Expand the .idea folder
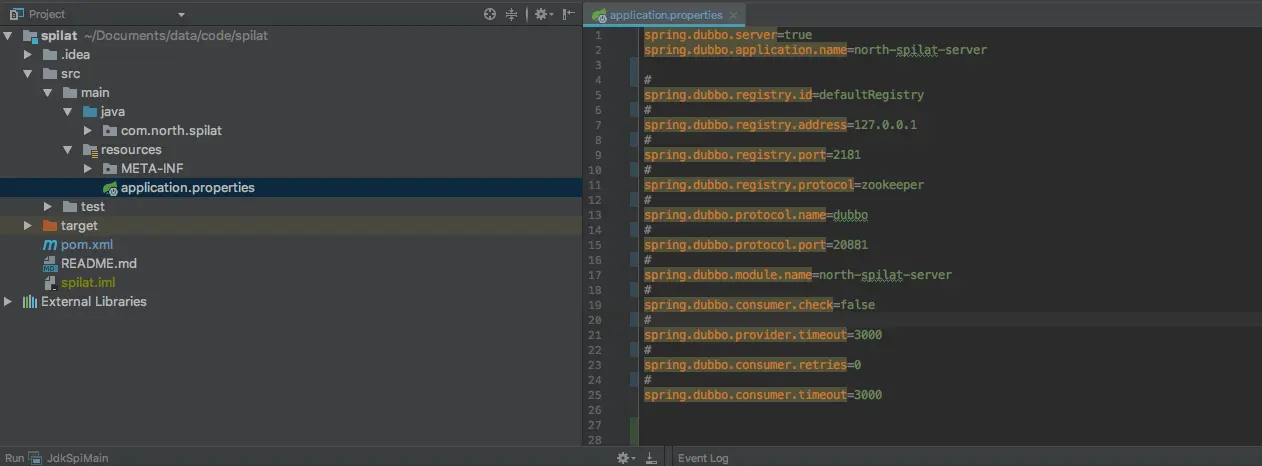This screenshot has height=466, width=1262. (29, 54)
